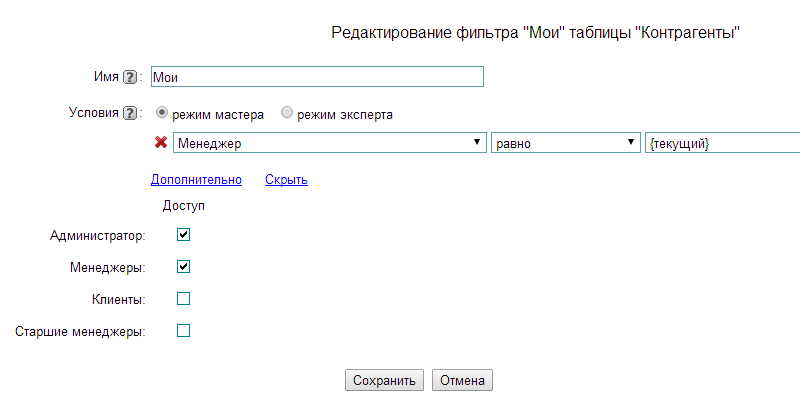Click the Доступ section heading
Viewport: 800px width, 409px height.
point(184,206)
